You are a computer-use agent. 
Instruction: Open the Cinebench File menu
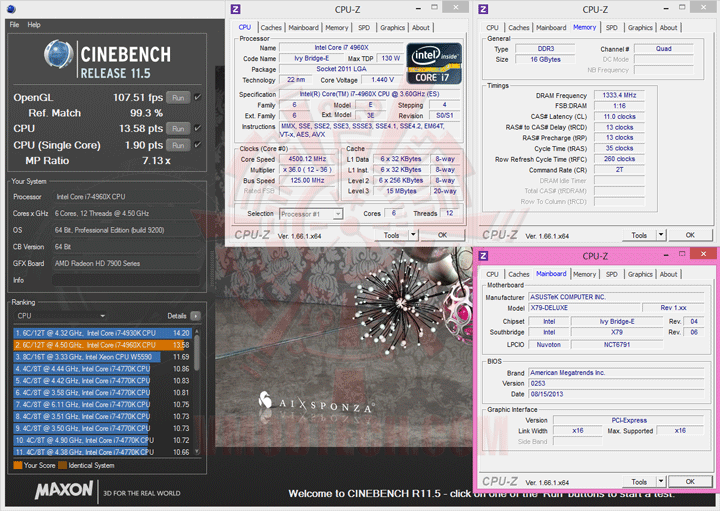pos(14,25)
